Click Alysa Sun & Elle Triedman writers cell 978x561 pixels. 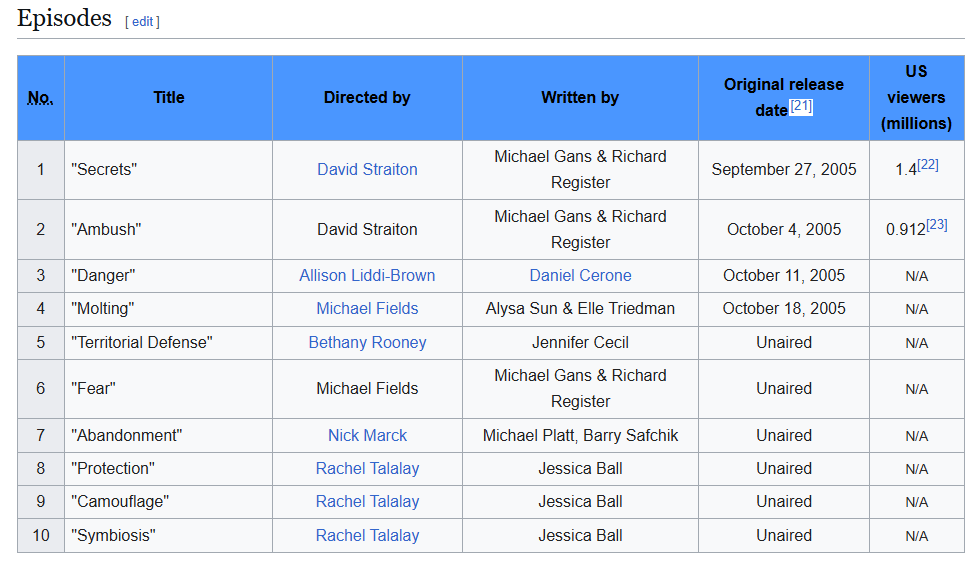tap(580, 308)
